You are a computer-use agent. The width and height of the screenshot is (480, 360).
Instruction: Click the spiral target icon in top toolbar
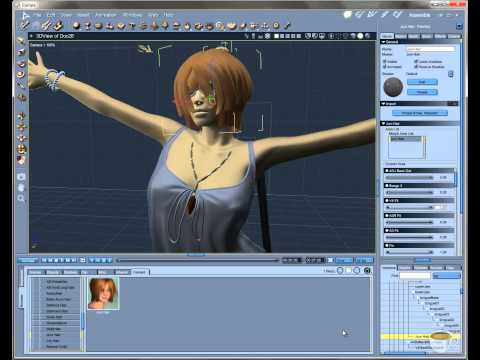(220, 25)
